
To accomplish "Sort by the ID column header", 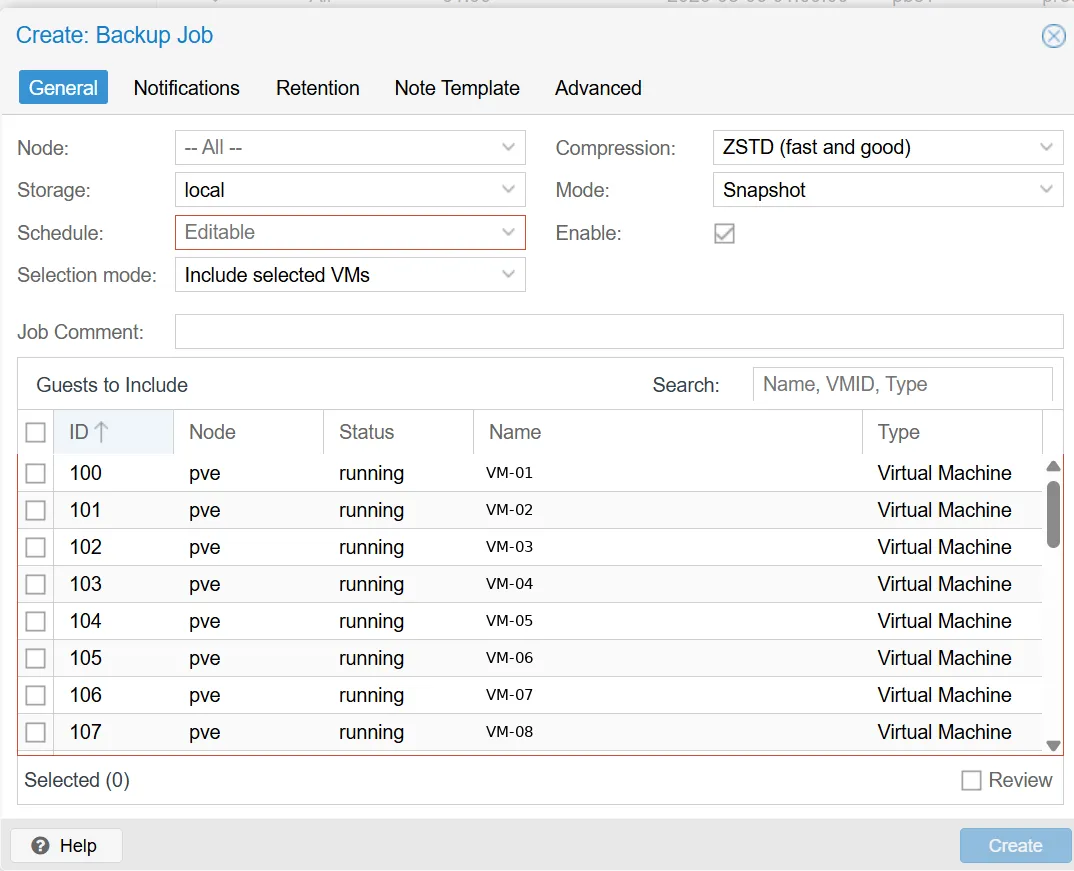I will pyautogui.click(x=113, y=432).
